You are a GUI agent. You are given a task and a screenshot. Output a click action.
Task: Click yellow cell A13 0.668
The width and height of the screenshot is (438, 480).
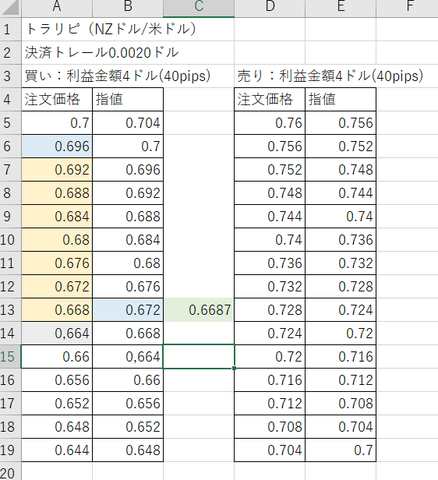tap(57, 310)
